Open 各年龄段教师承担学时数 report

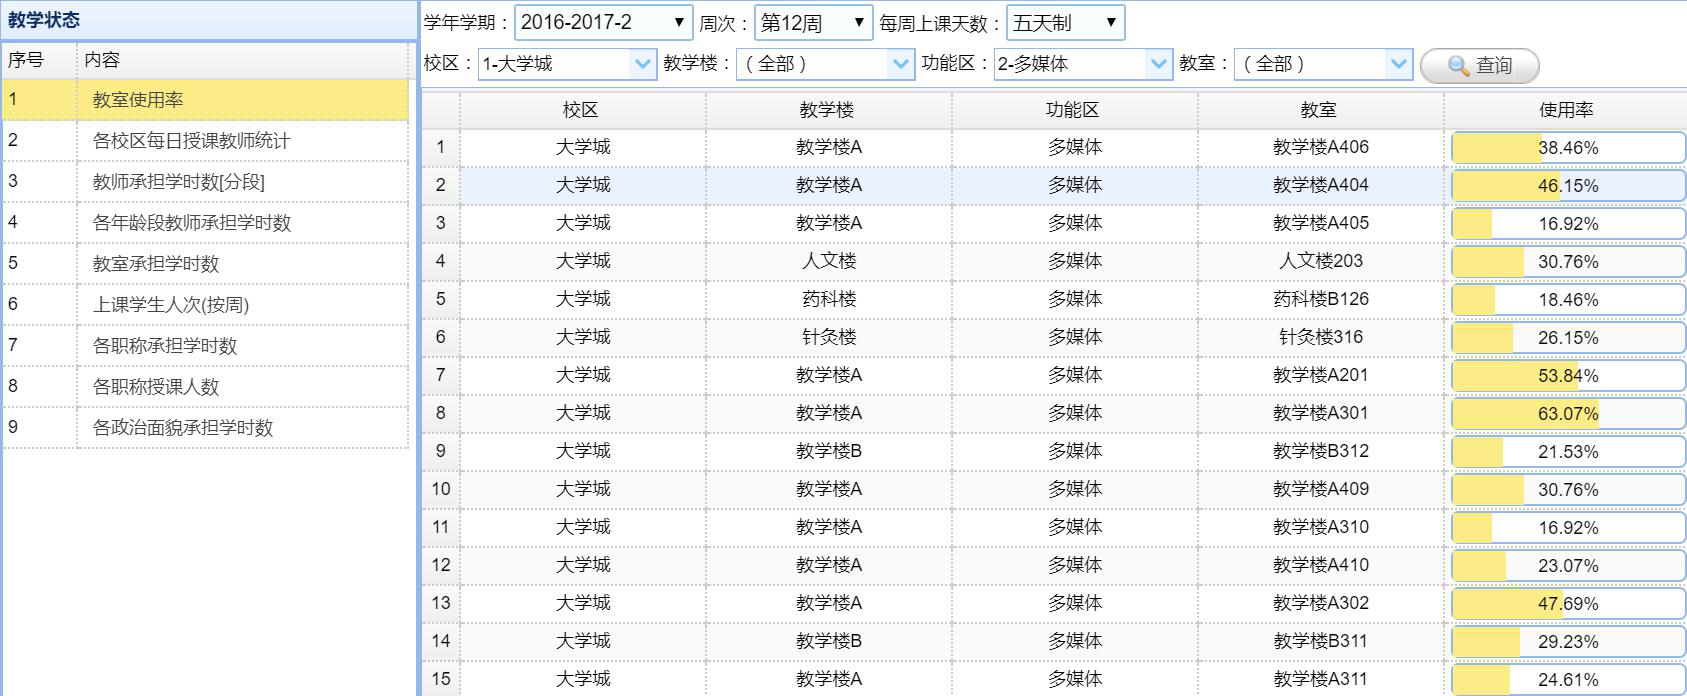[191, 223]
